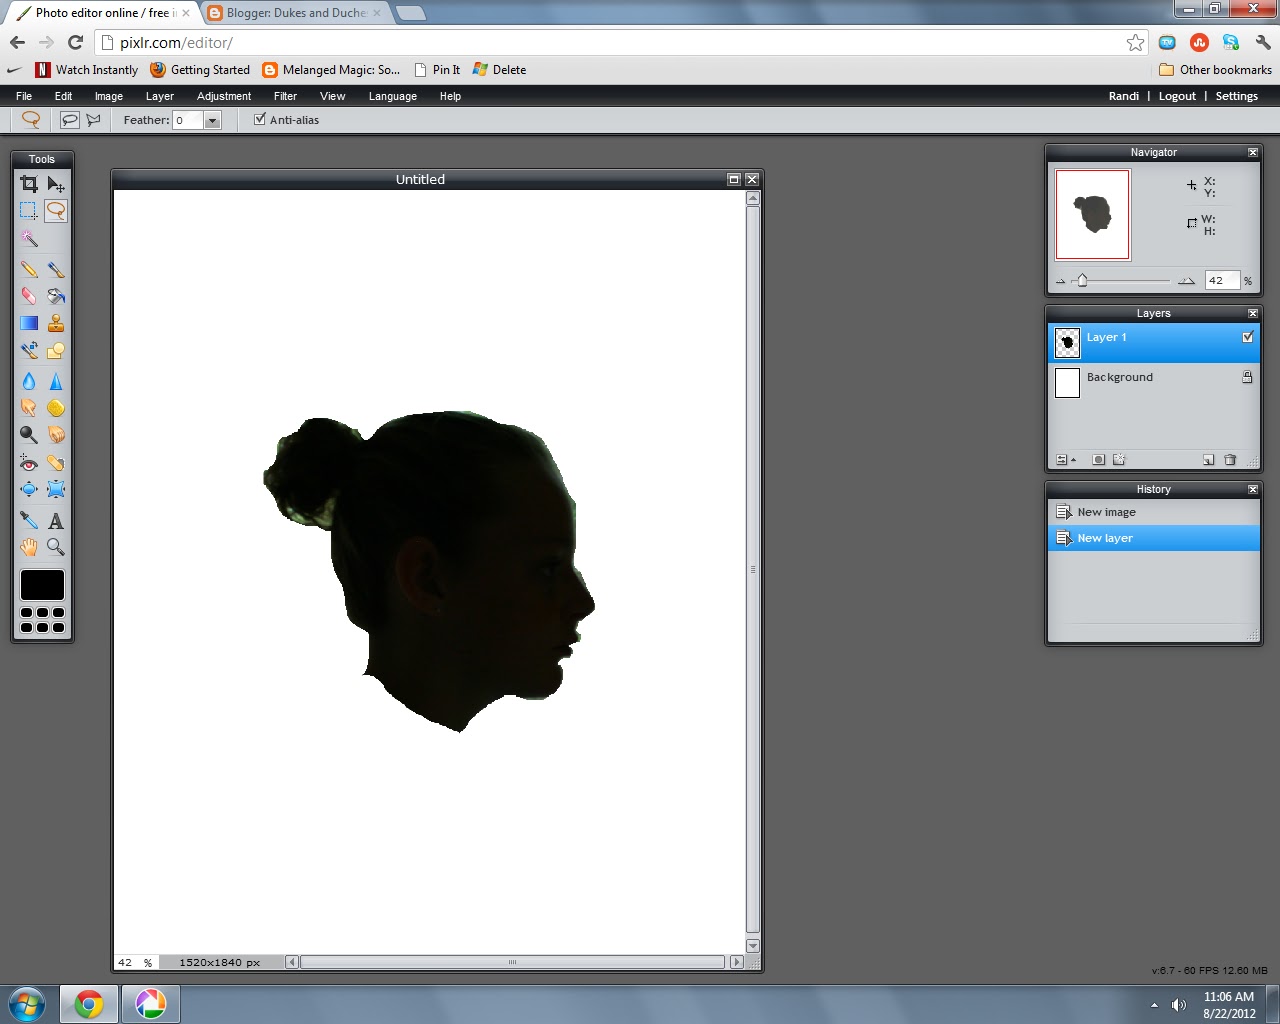This screenshot has height=1024, width=1280.
Task: Open the trash icon to delete Layer 1
Action: pos(1231,459)
